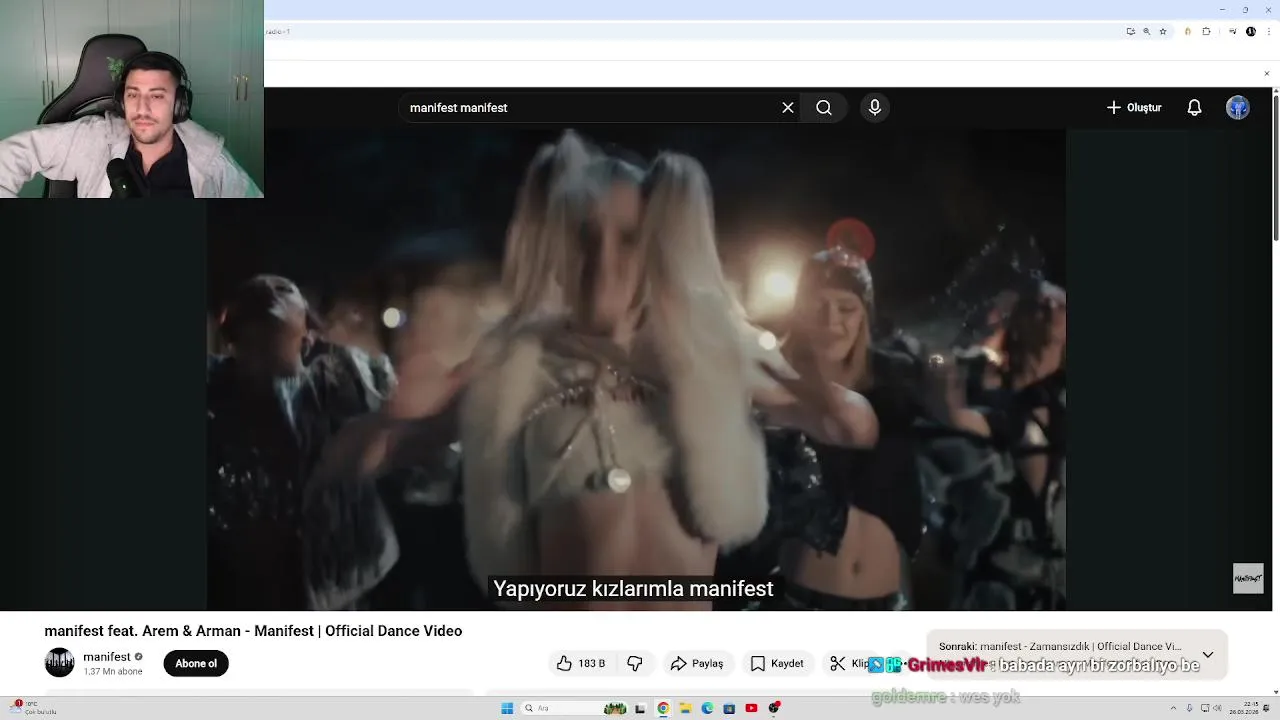Open Microsoft Edge from the taskbar
This screenshot has width=1280, height=720.
tap(708, 708)
